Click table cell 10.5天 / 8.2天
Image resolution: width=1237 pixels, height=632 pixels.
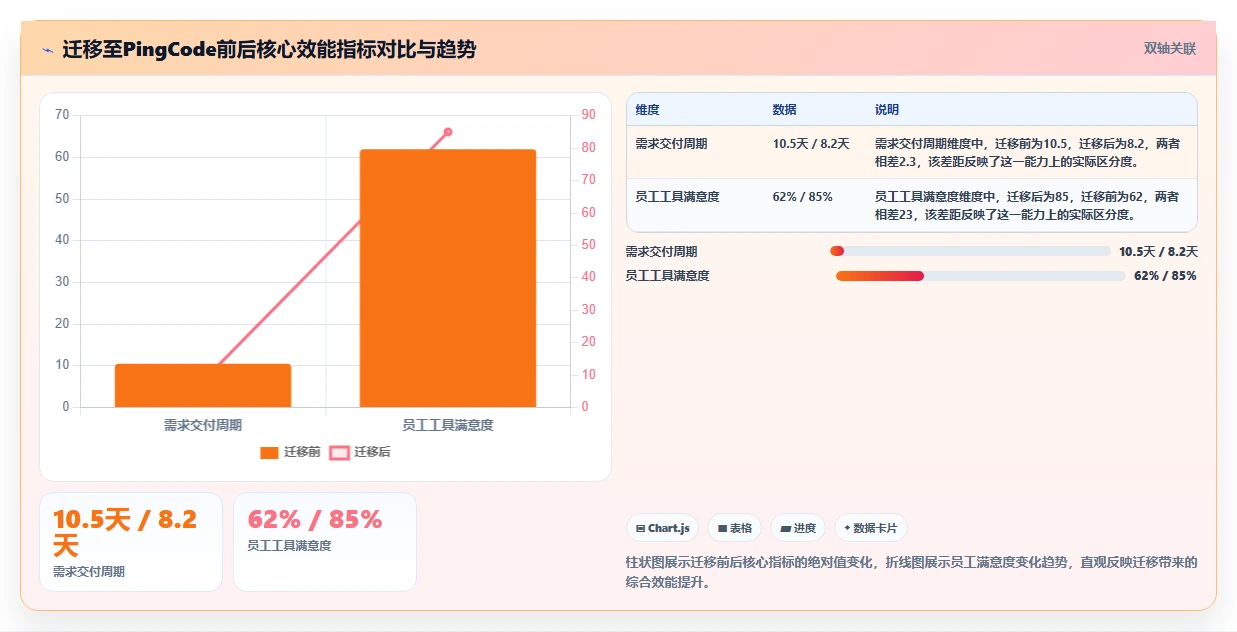pyautogui.click(x=811, y=144)
